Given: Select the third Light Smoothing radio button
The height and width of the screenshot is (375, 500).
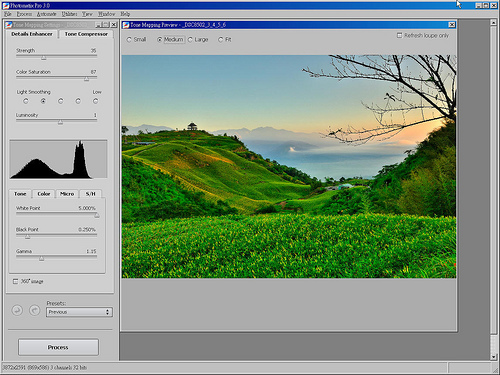Looking at the screenshot, I should coord(60,101).
